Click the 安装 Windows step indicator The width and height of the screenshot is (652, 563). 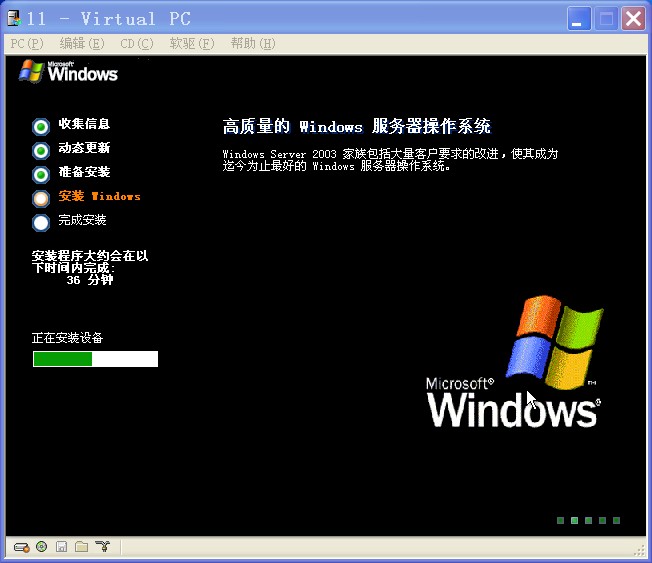(41, 199)
